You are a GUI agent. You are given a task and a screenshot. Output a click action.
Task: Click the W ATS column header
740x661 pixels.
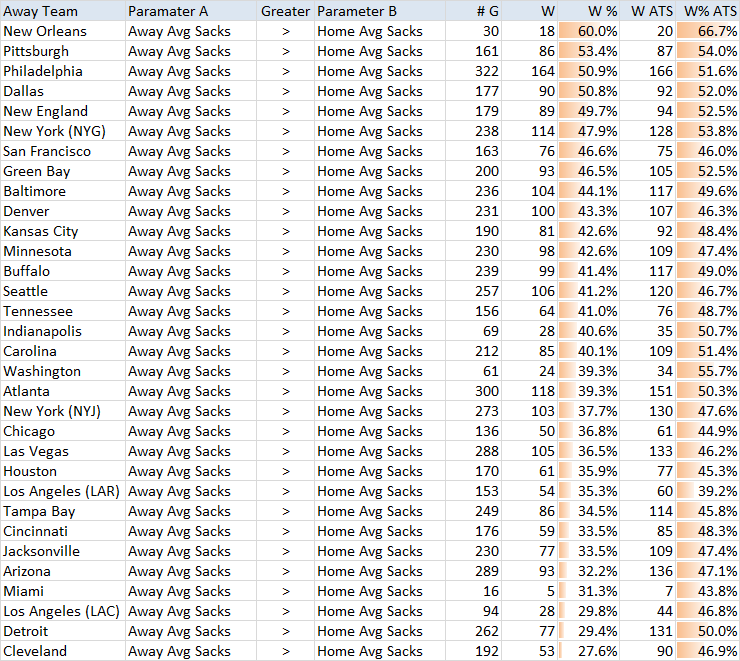648,10
